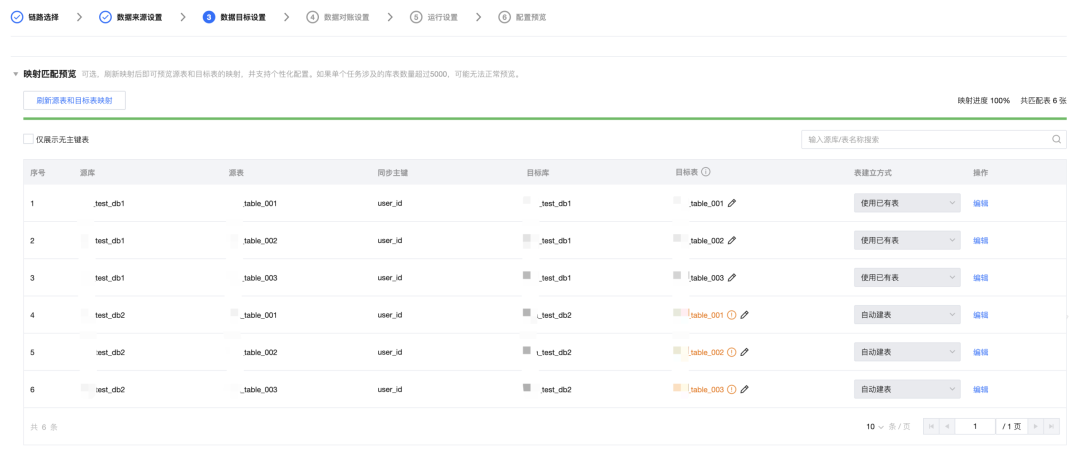Click orange warning icon in row 6
Viewport: 1080px width, 450px height.
(731, 389)
